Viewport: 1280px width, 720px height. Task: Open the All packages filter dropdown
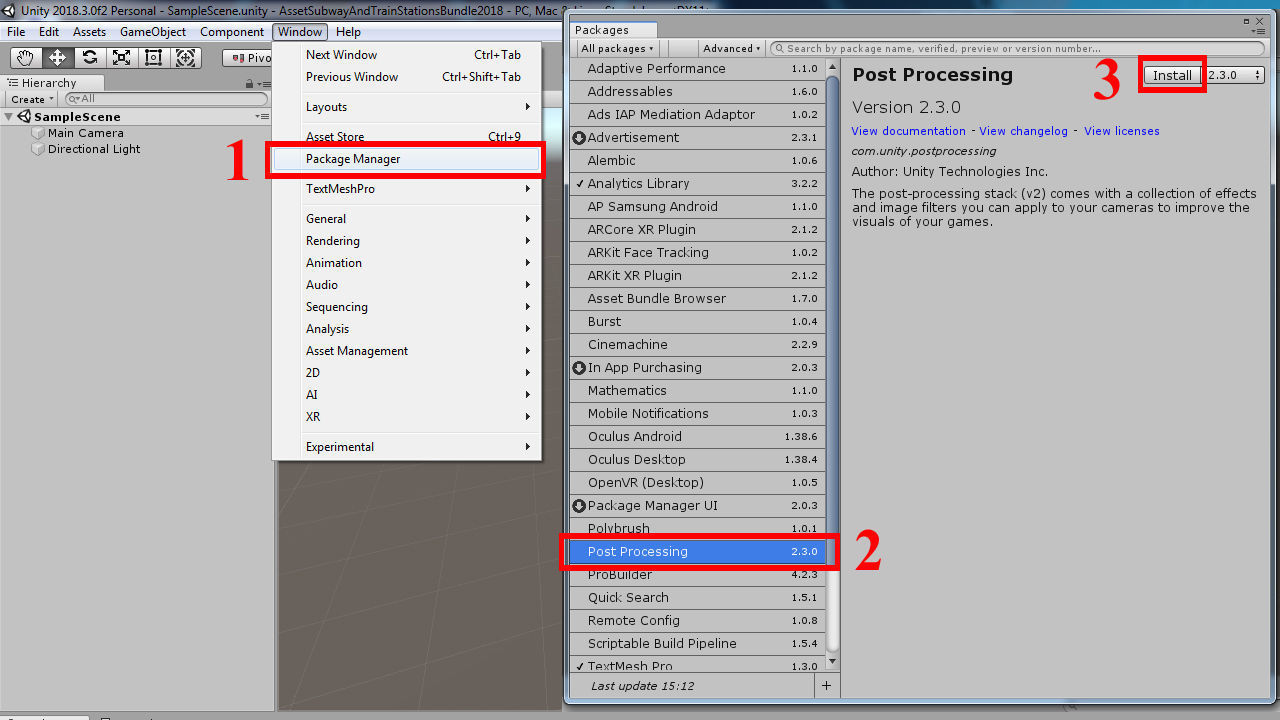tap(617, 48)
